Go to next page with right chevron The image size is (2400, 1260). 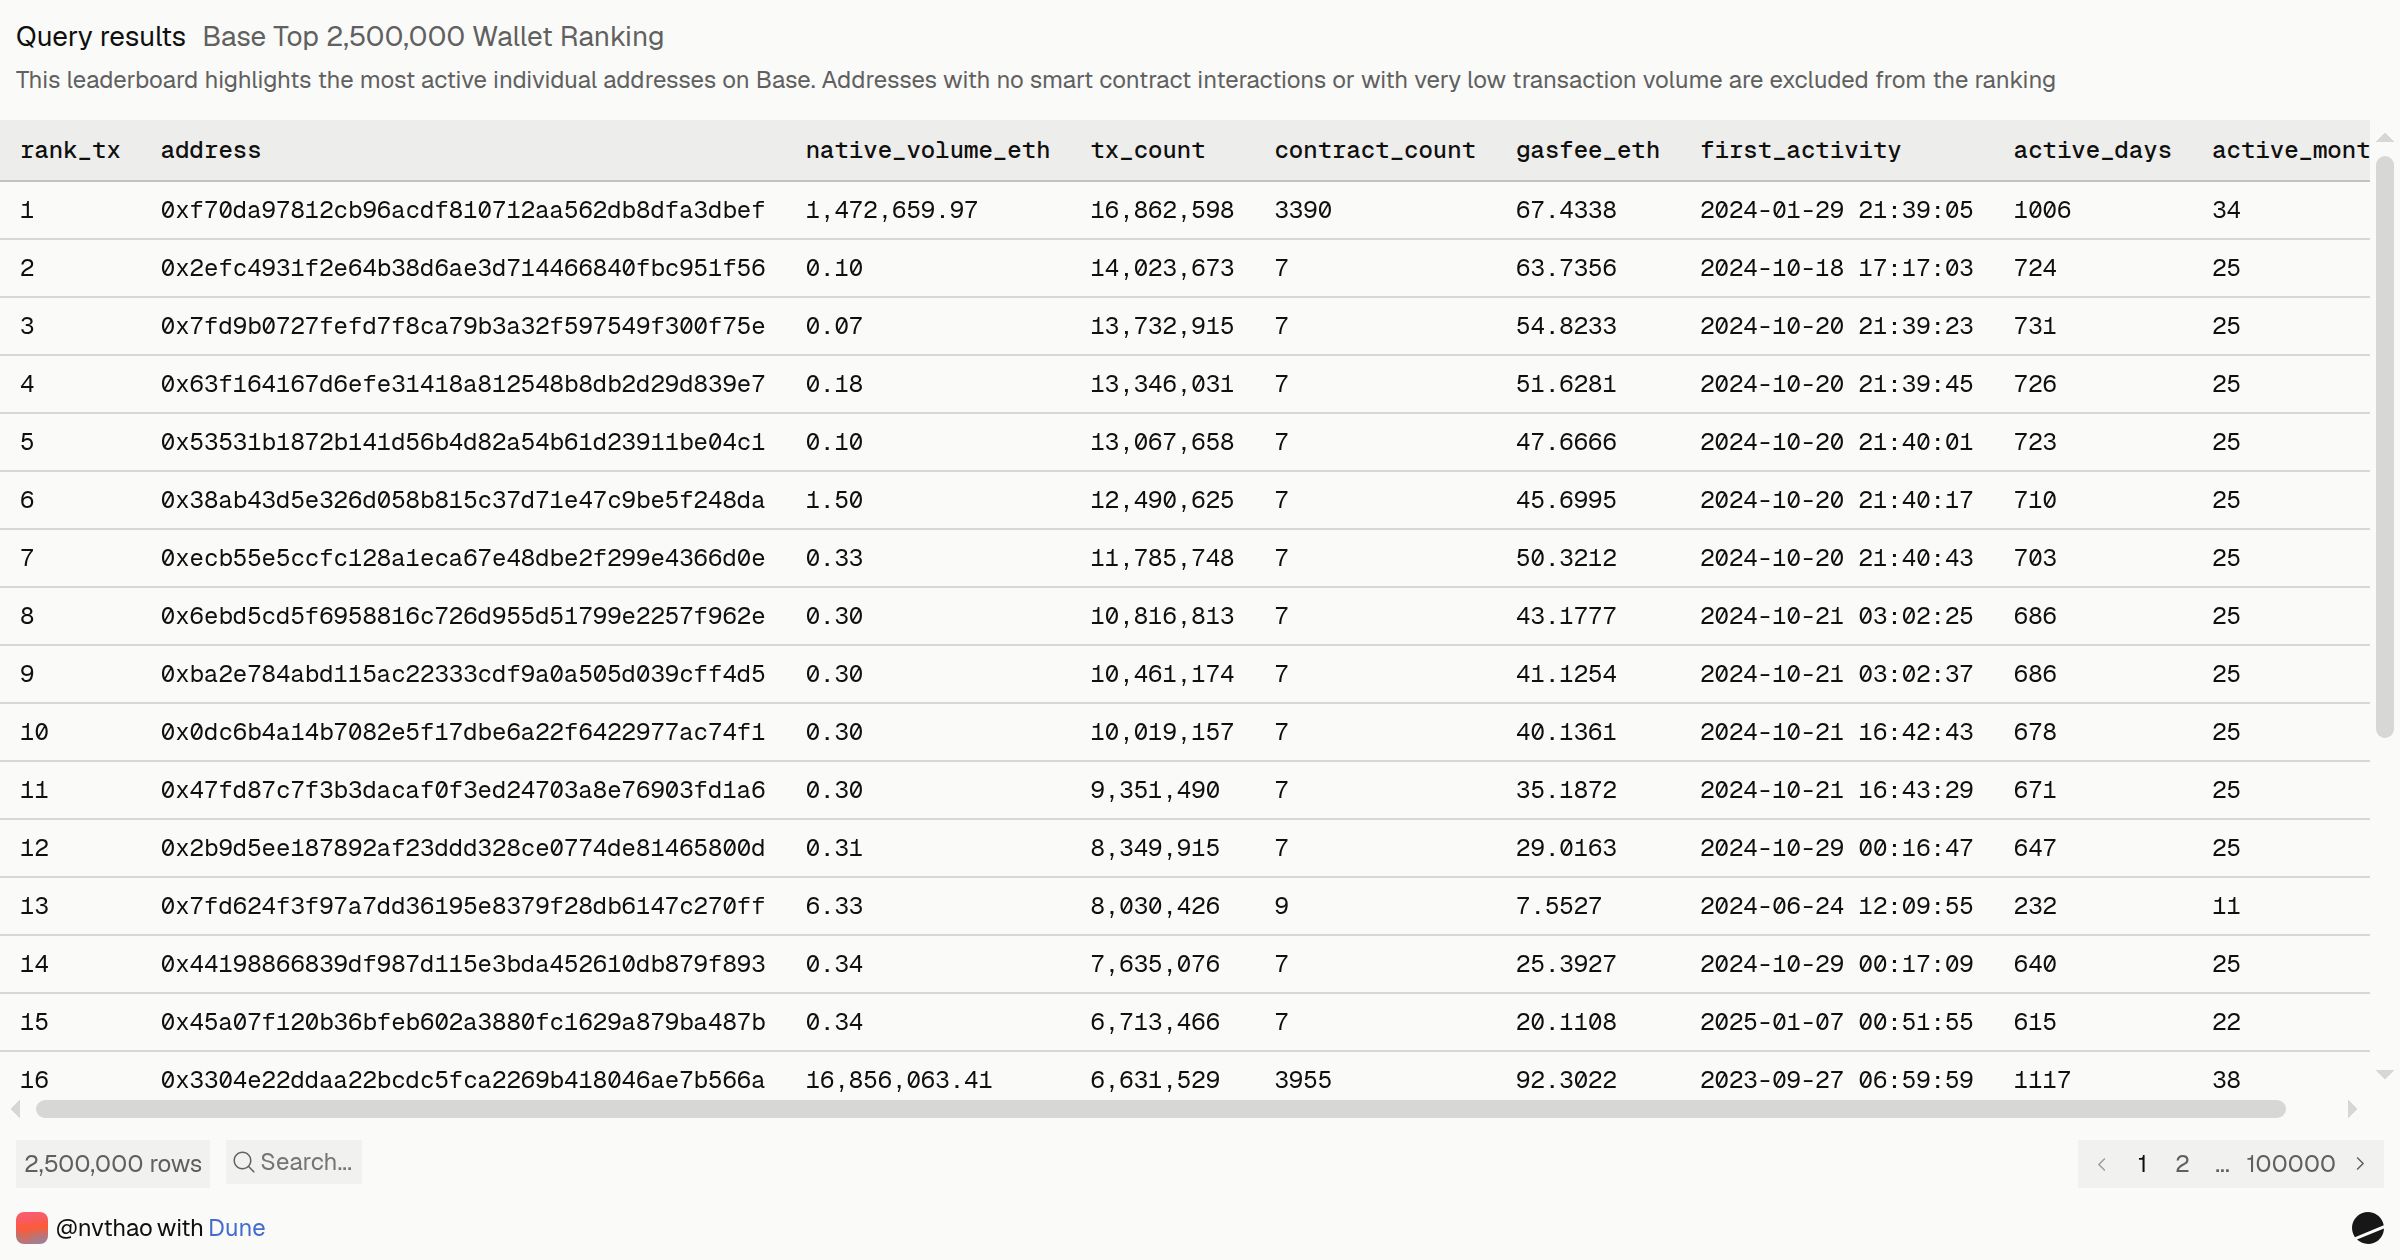pyautogui.click(x=2360, y=1164)
